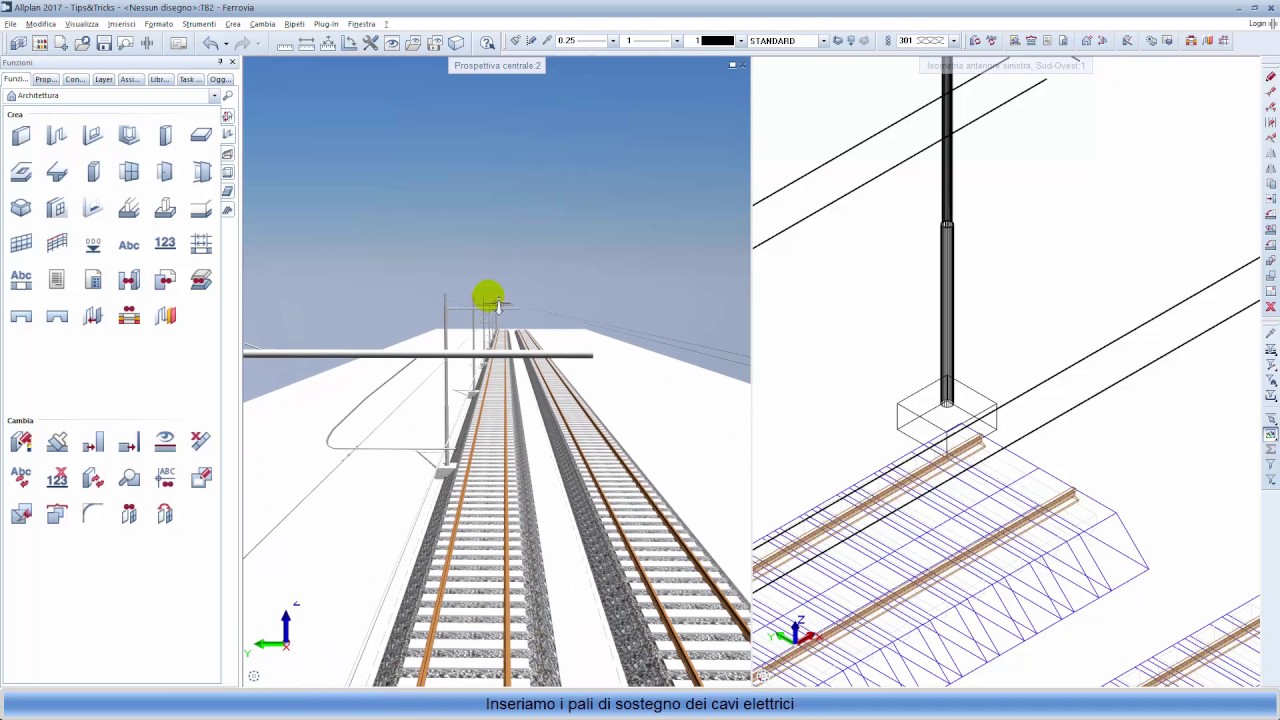
Task: Select the 3D cube view icon in toolbar
Action: 456,43
